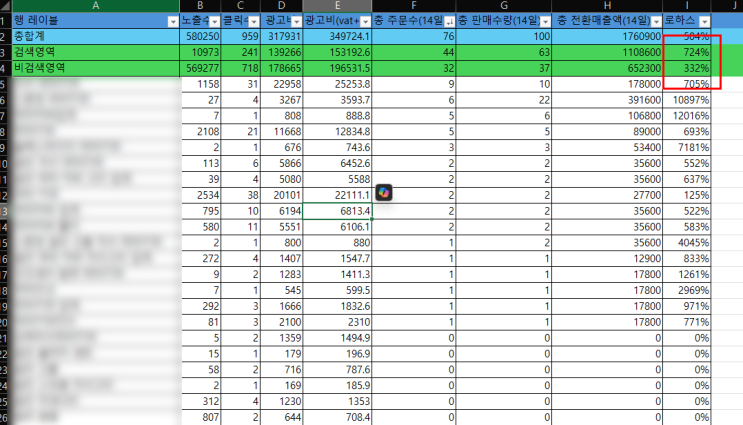The width and height of the screenshot is (743, 425).
Task: Click the cell showing 317931
Action: pyautogui.click(x=281, y=36)
